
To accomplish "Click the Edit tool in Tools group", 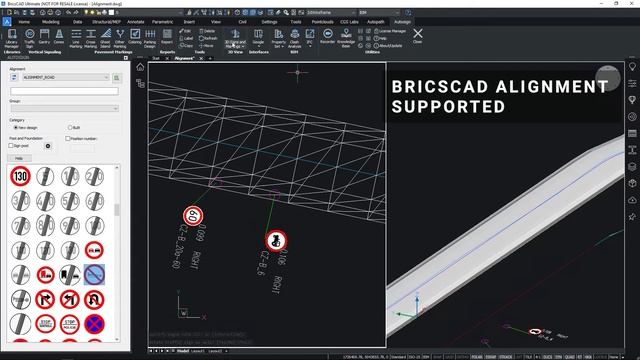I will [185, 31].
